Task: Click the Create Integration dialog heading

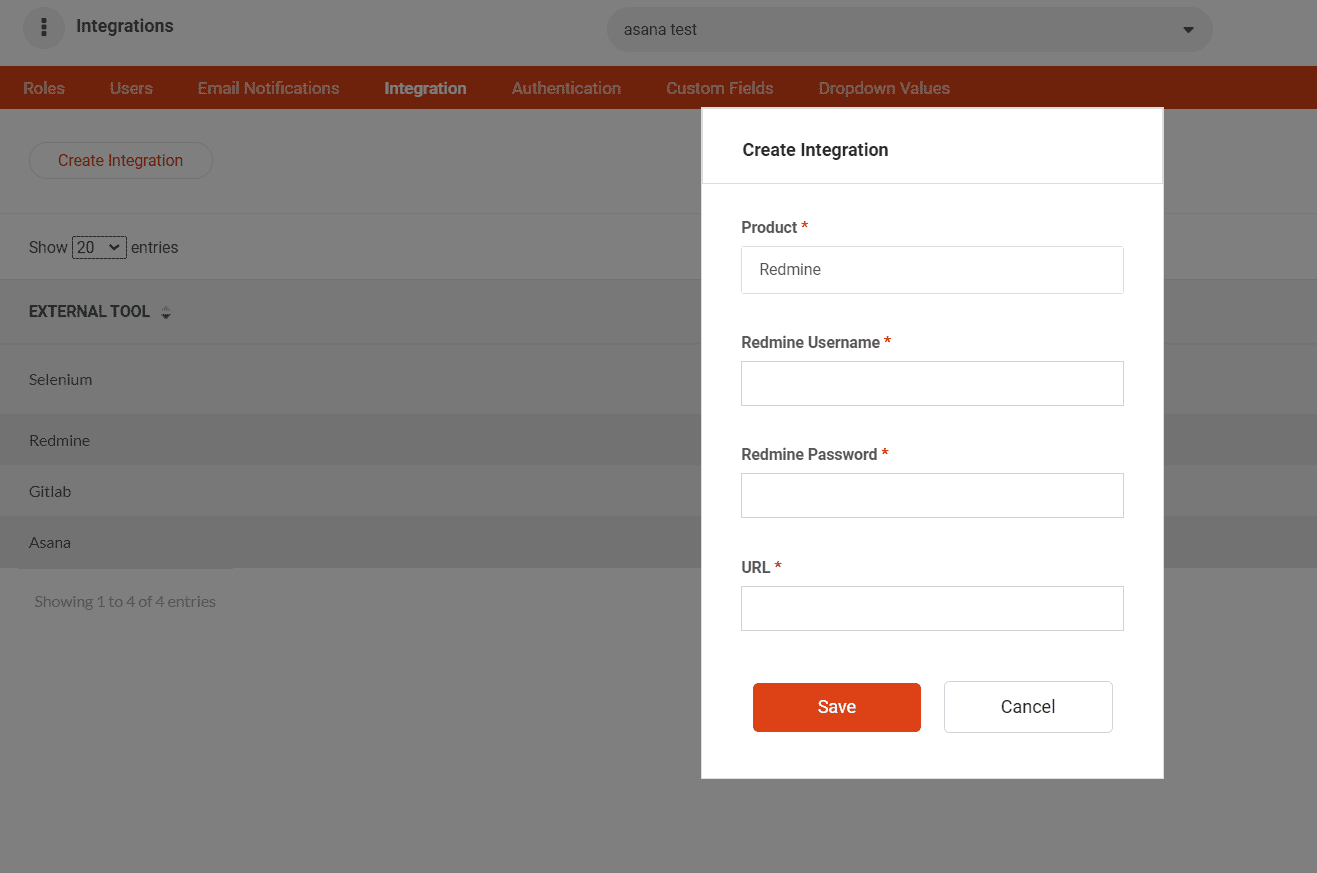Action: coord(815,150)
